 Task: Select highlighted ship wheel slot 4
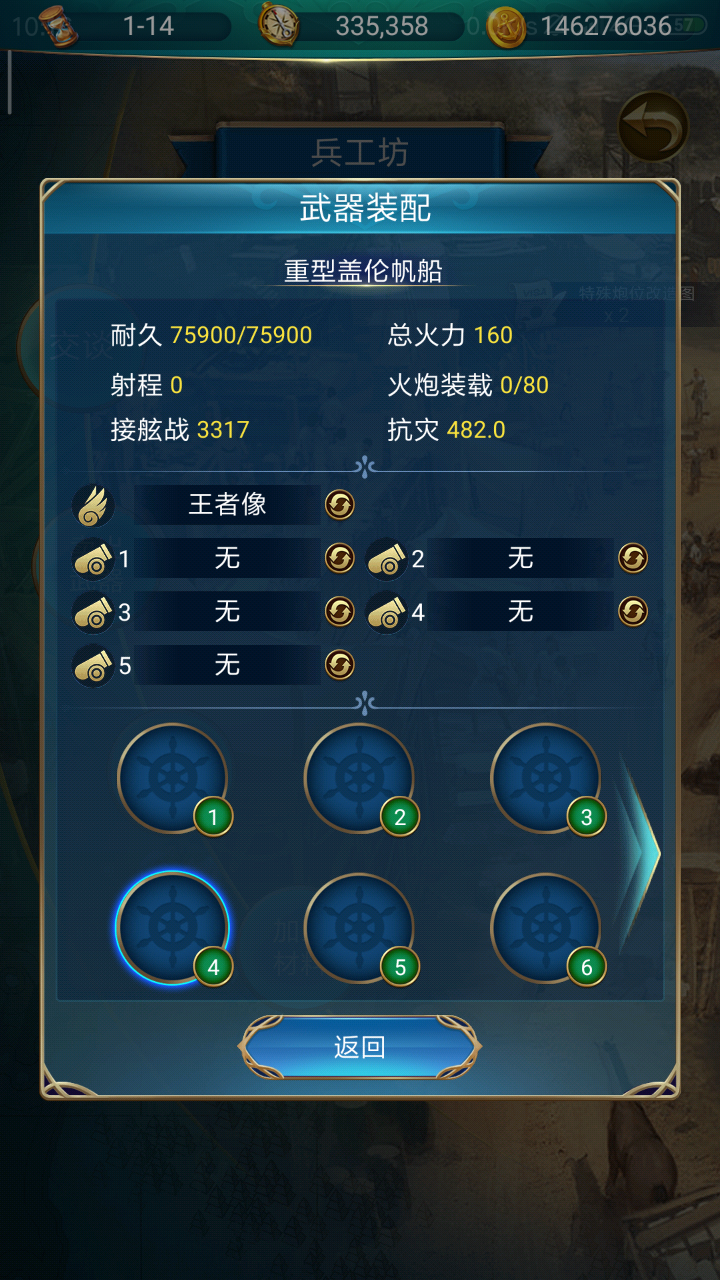pyautogui.click(x=173, y=928)
